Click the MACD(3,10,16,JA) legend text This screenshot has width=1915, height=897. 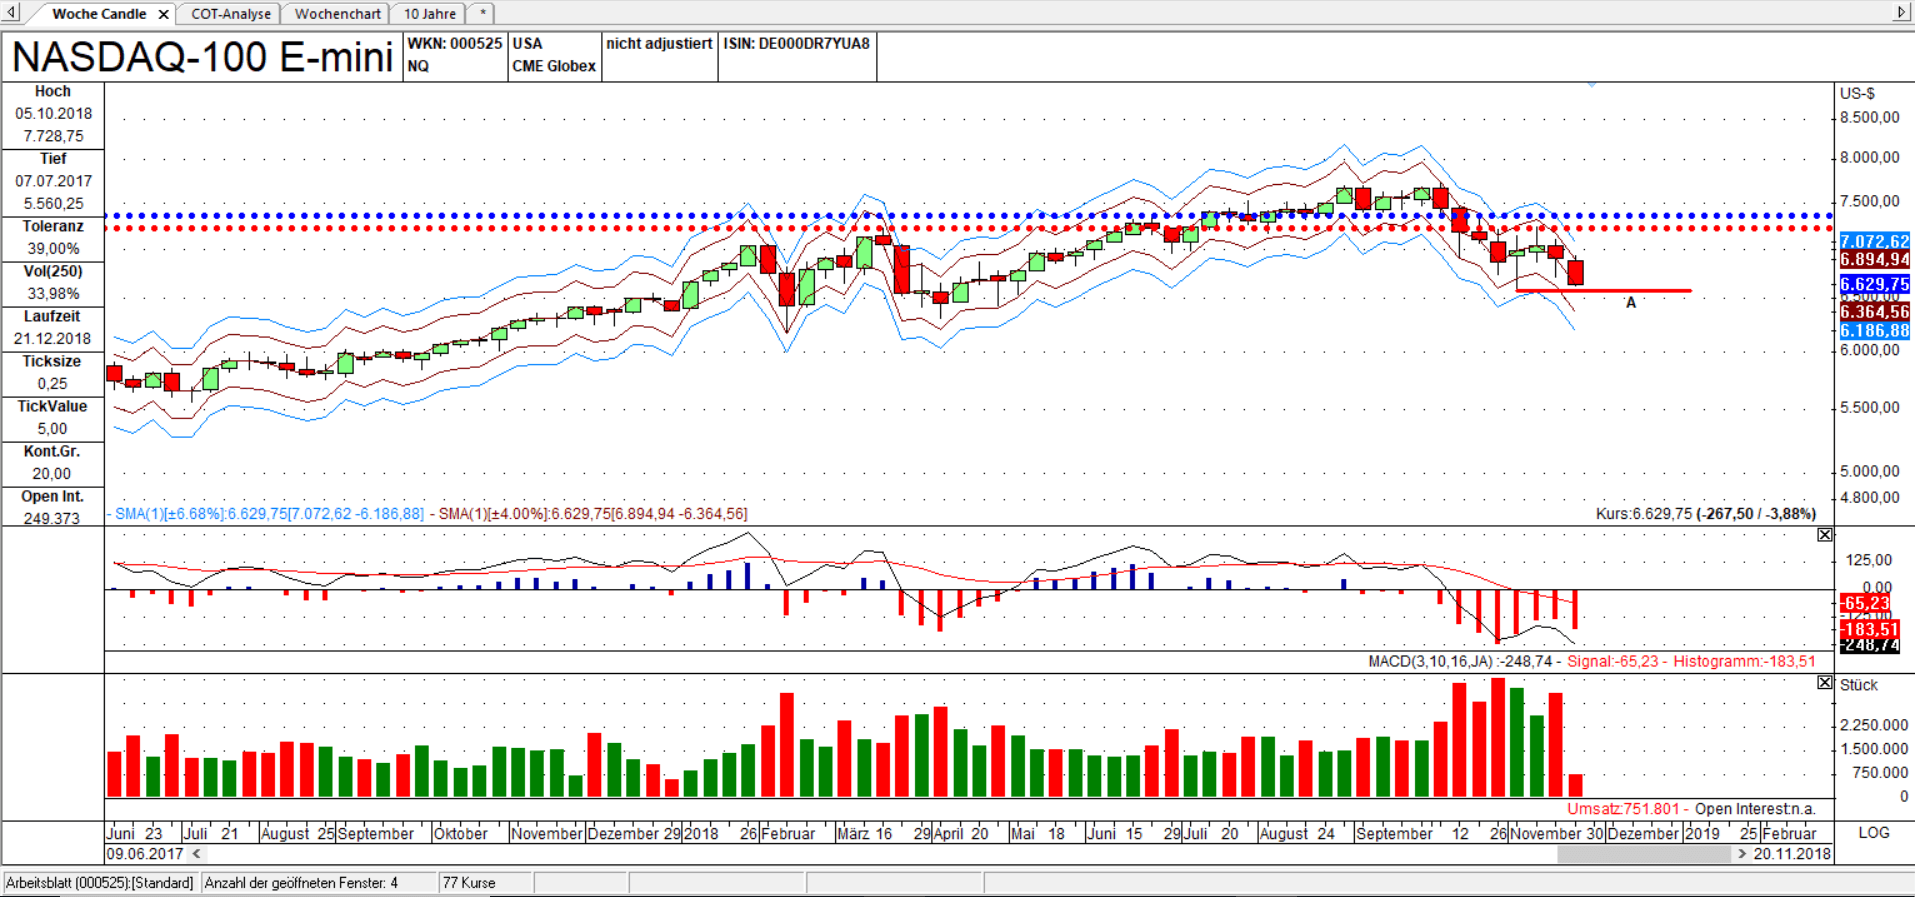(x=1460, y=661)
